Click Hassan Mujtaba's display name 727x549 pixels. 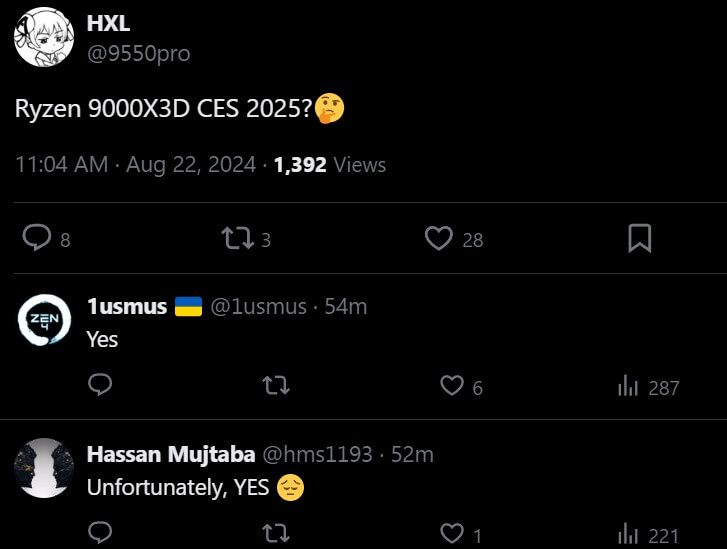point(170,454)
